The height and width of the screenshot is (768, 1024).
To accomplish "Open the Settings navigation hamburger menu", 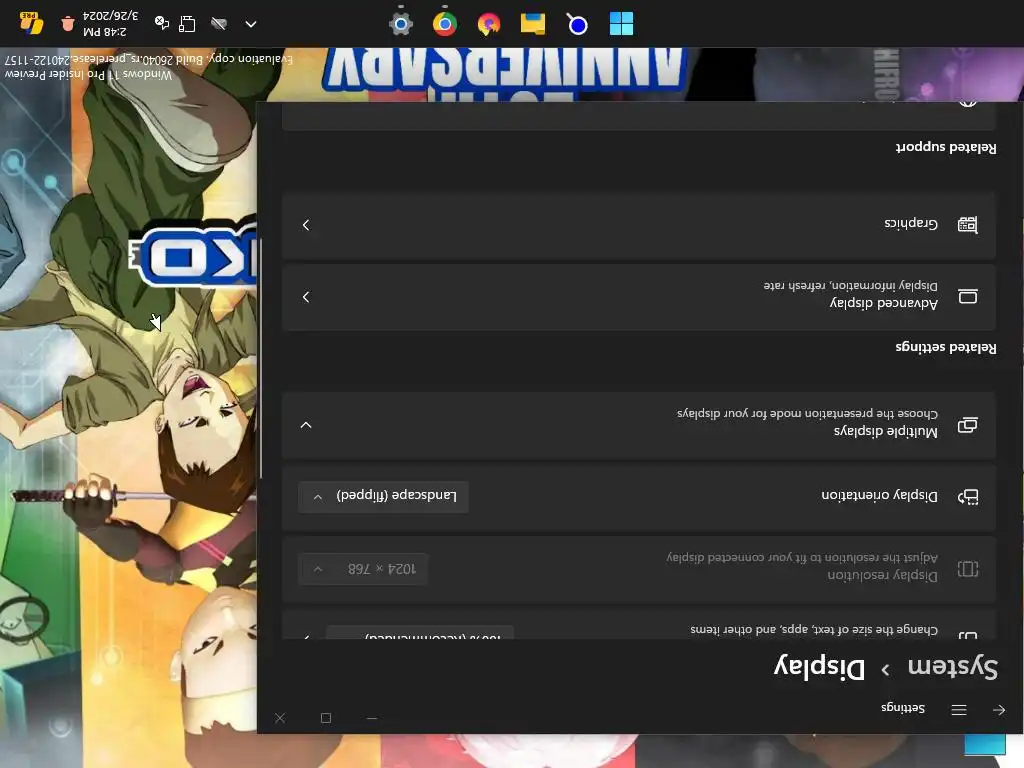I will pos(959,710).
